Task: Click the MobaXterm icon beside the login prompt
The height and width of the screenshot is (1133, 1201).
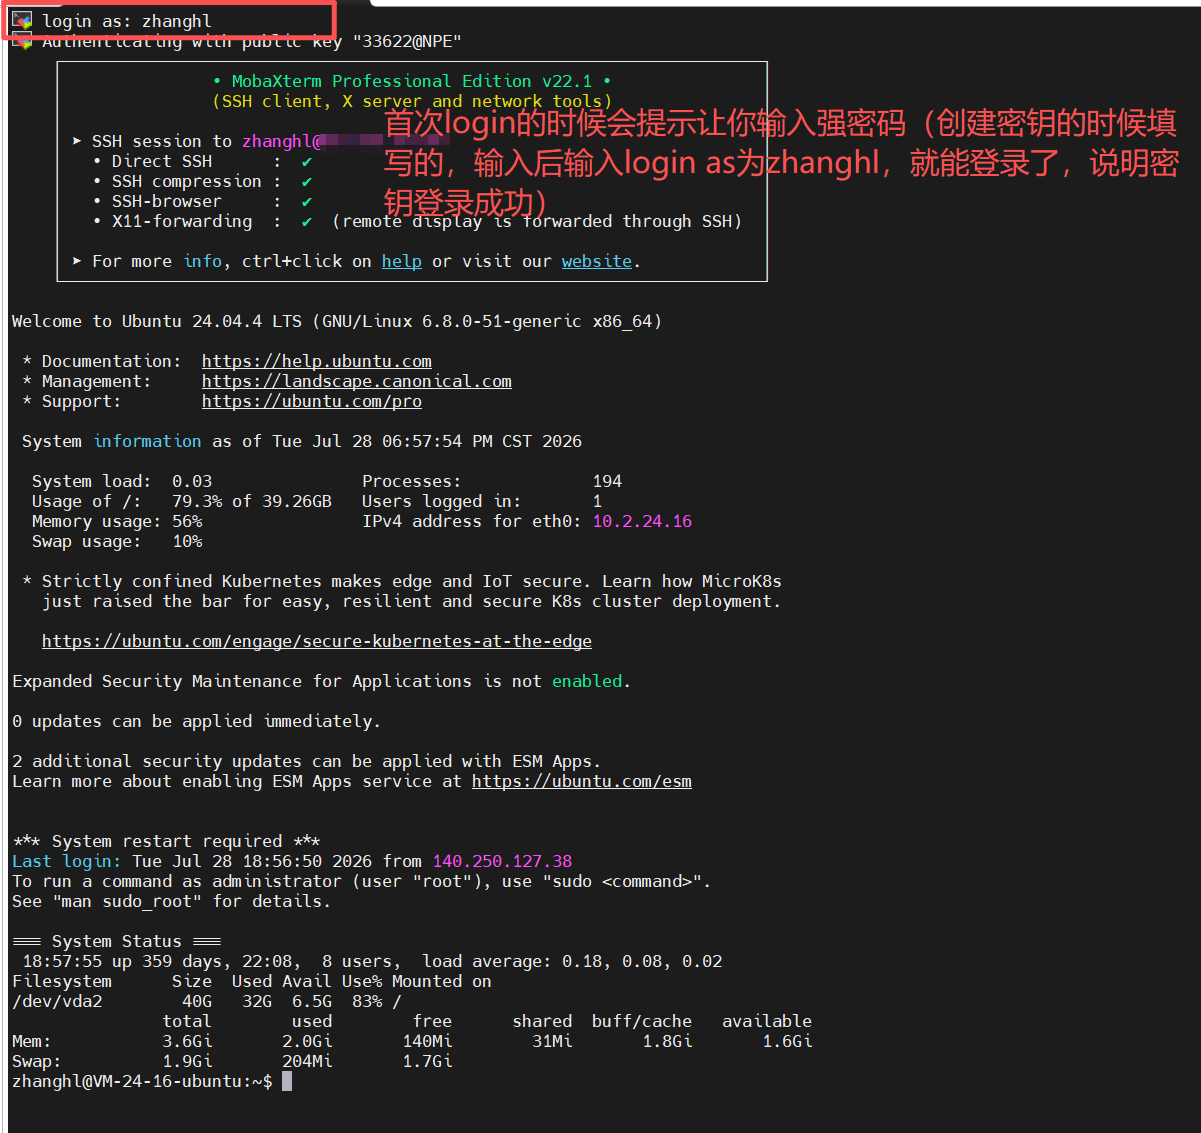Action: (x=22, y=20)
